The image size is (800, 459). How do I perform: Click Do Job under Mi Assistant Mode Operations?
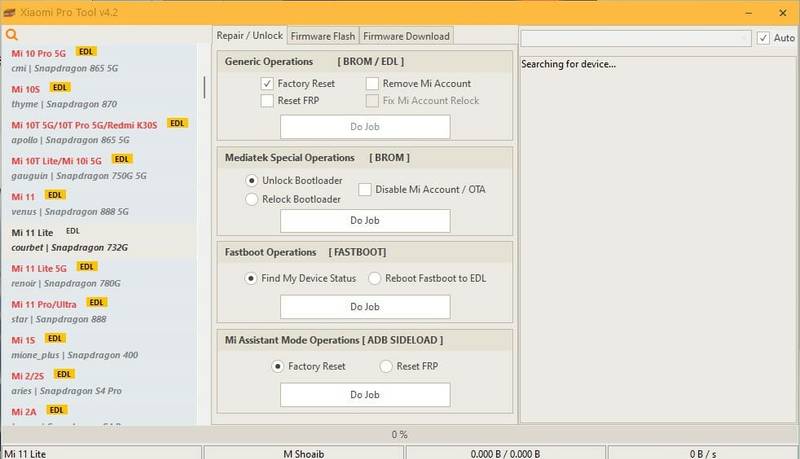[365, 394]
